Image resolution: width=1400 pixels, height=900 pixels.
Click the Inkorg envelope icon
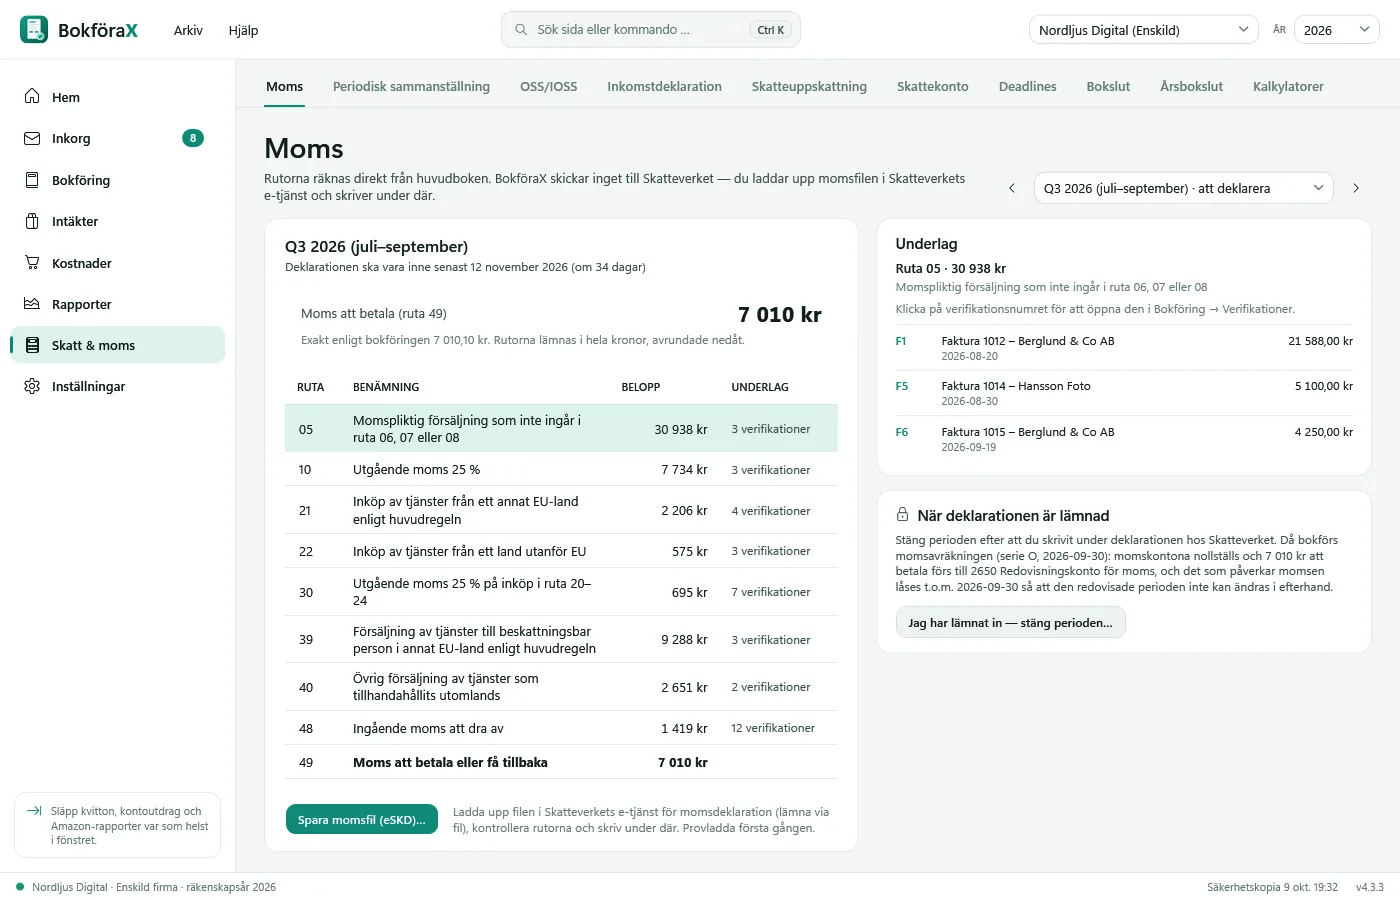[x=32, y=138]
